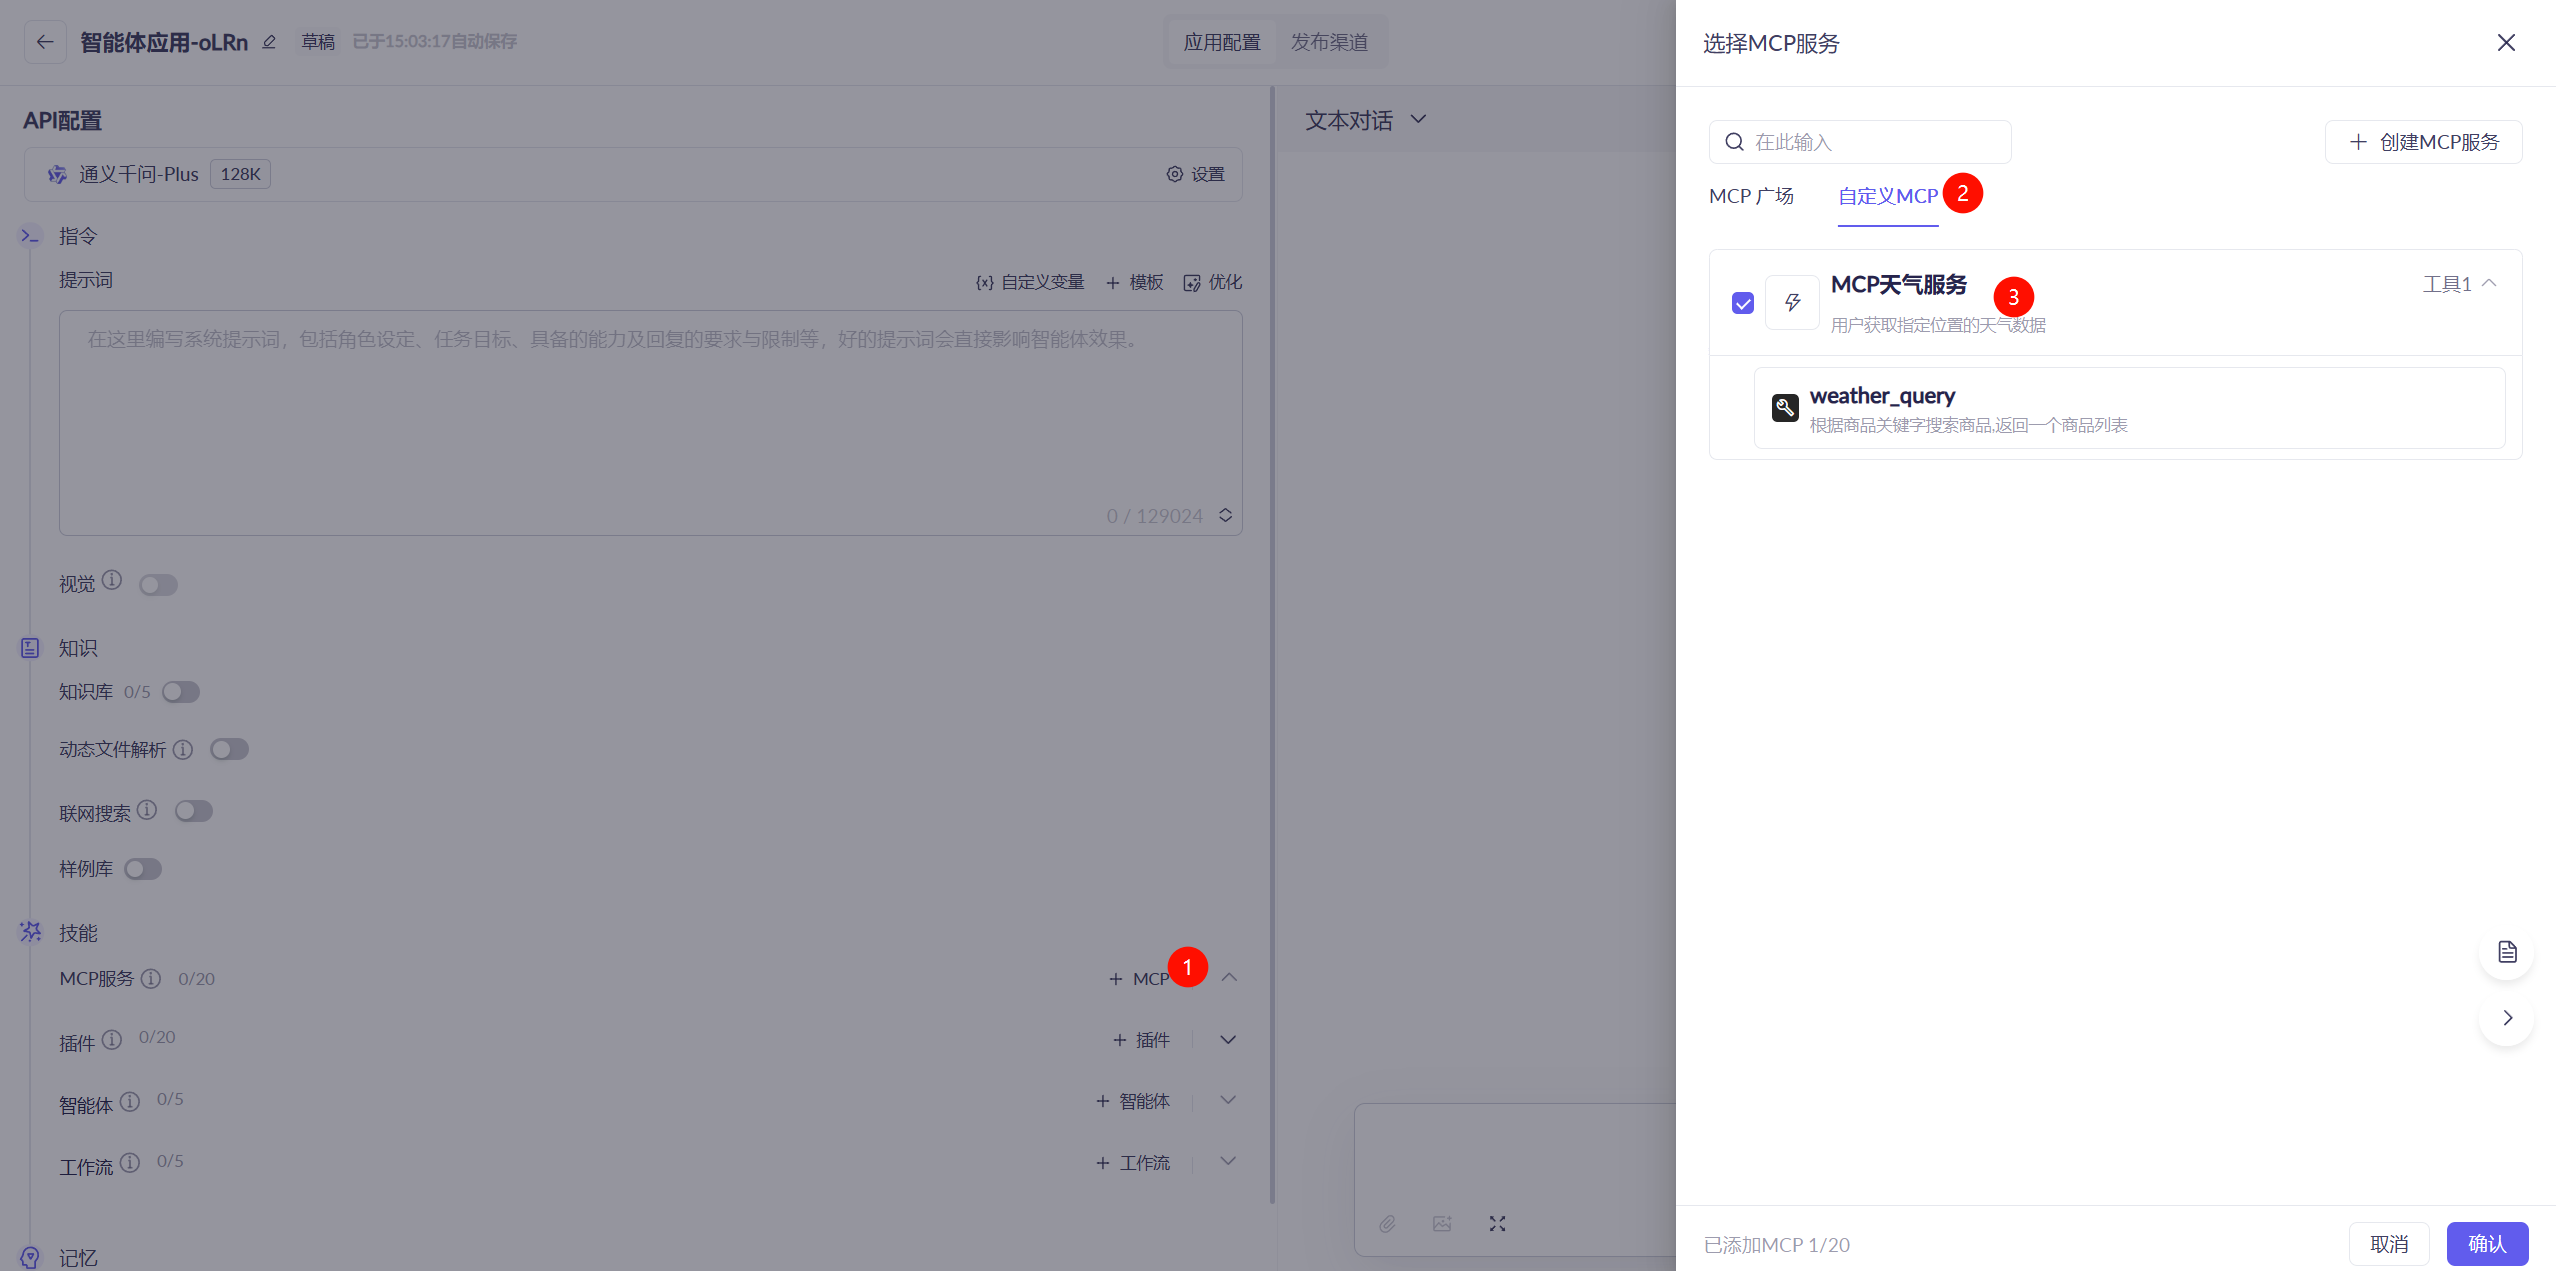Select the 自定义MCP tab
Image resolution: width=2556 pixels, height=1271 pixels.
[x=1887, y=196]
